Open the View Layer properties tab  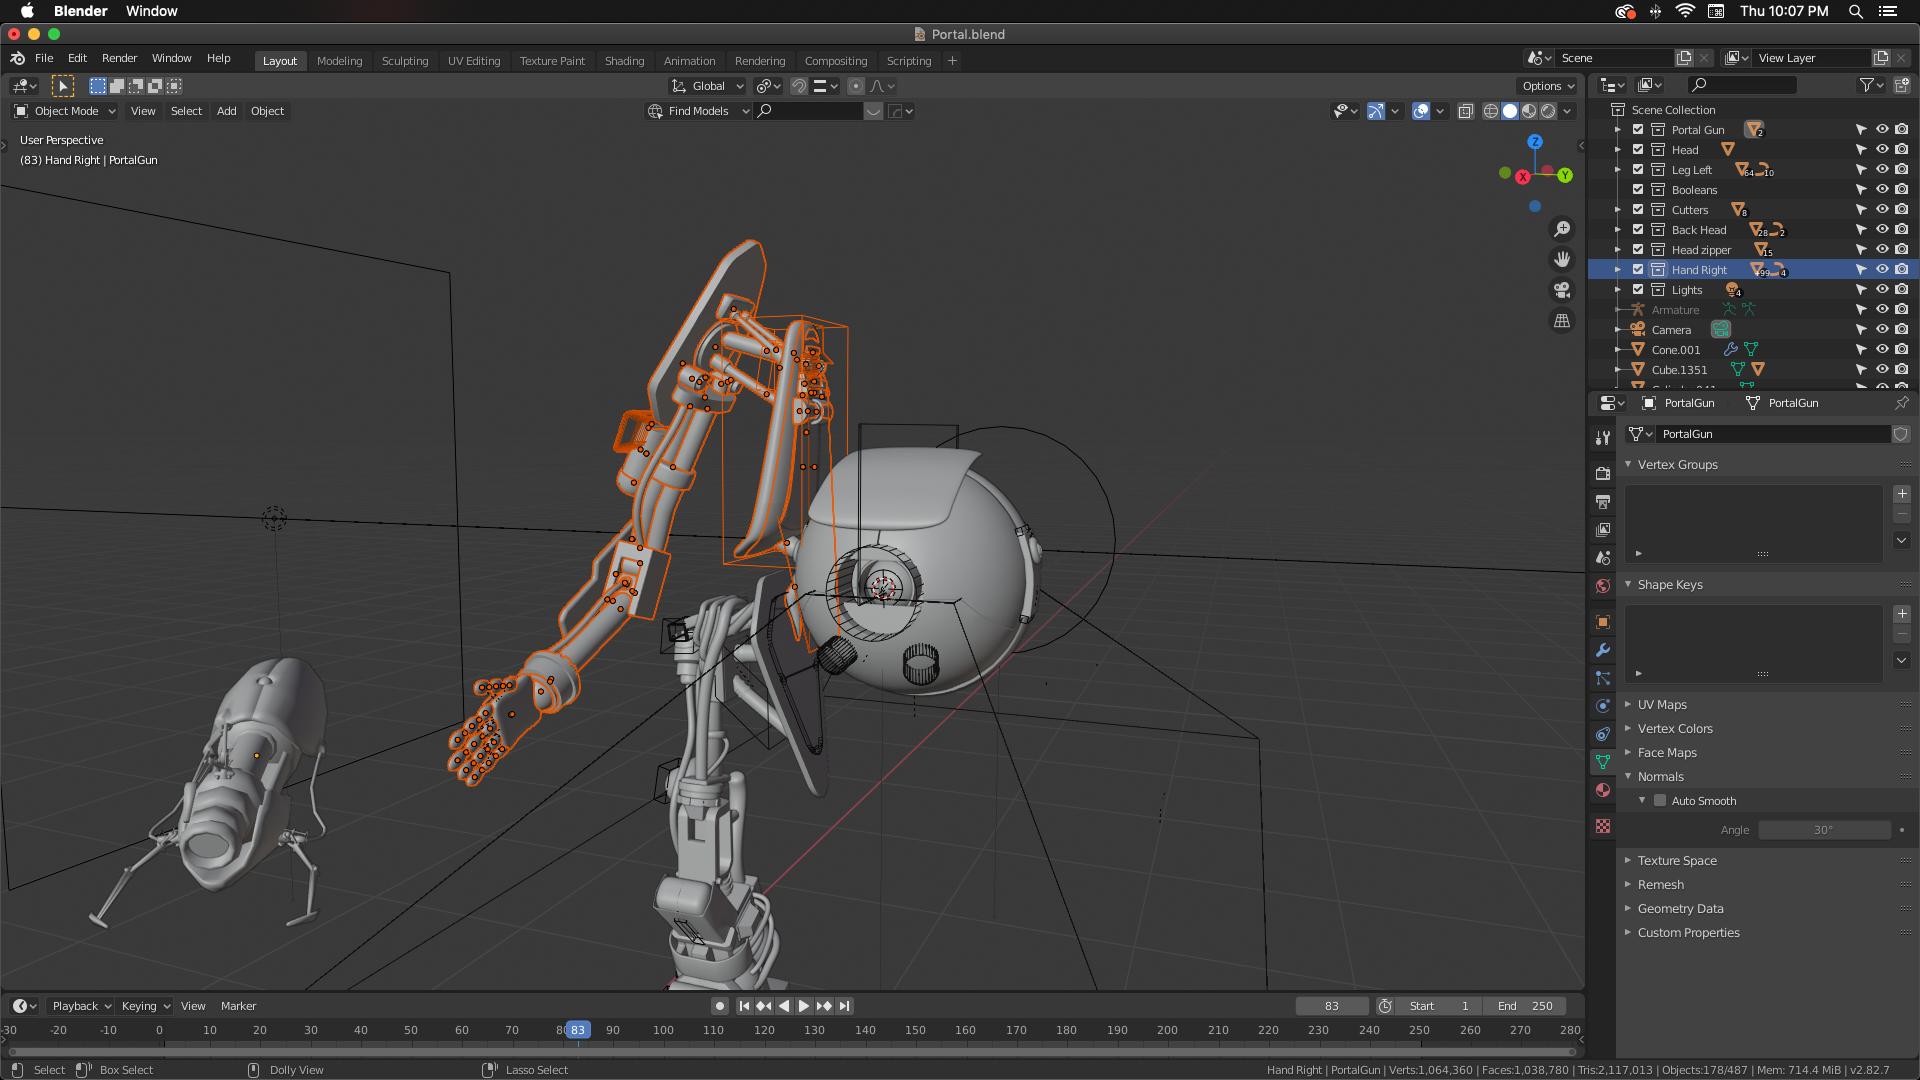[1603, 529]
